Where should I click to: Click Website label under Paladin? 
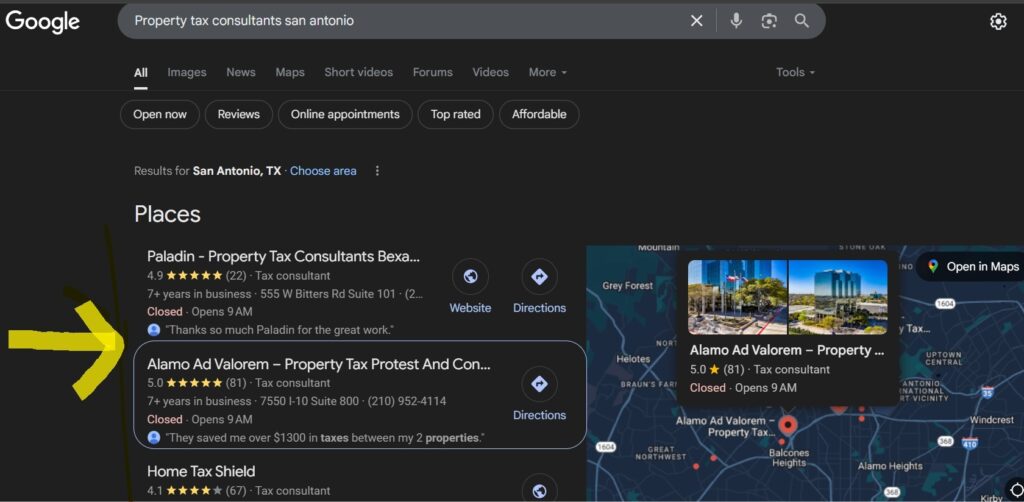pyautogui.click(x=470, y=308)
